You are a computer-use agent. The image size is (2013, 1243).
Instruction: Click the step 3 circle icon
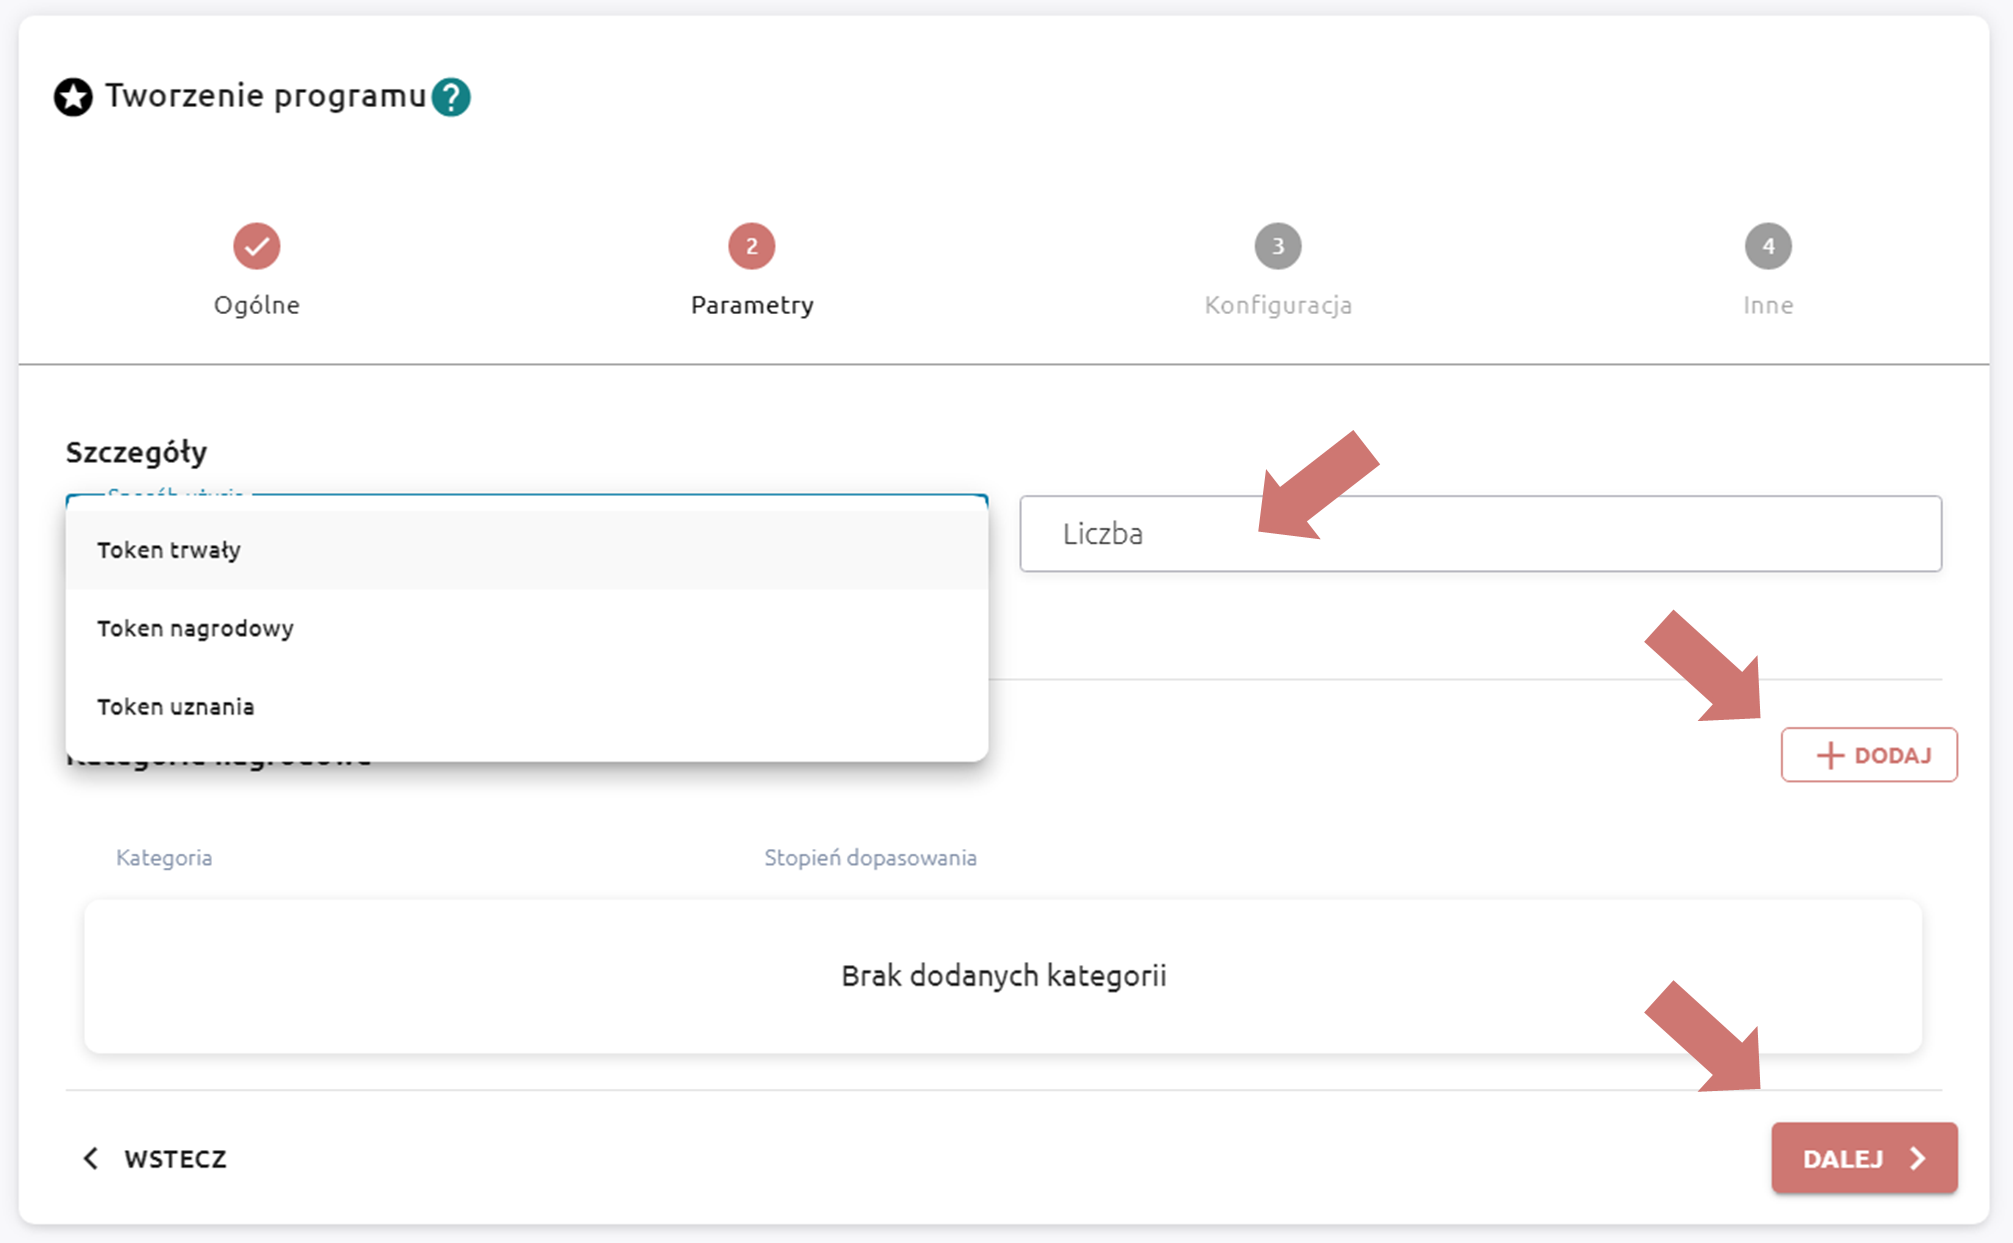pyautogui.click(x=1277, y=246)
